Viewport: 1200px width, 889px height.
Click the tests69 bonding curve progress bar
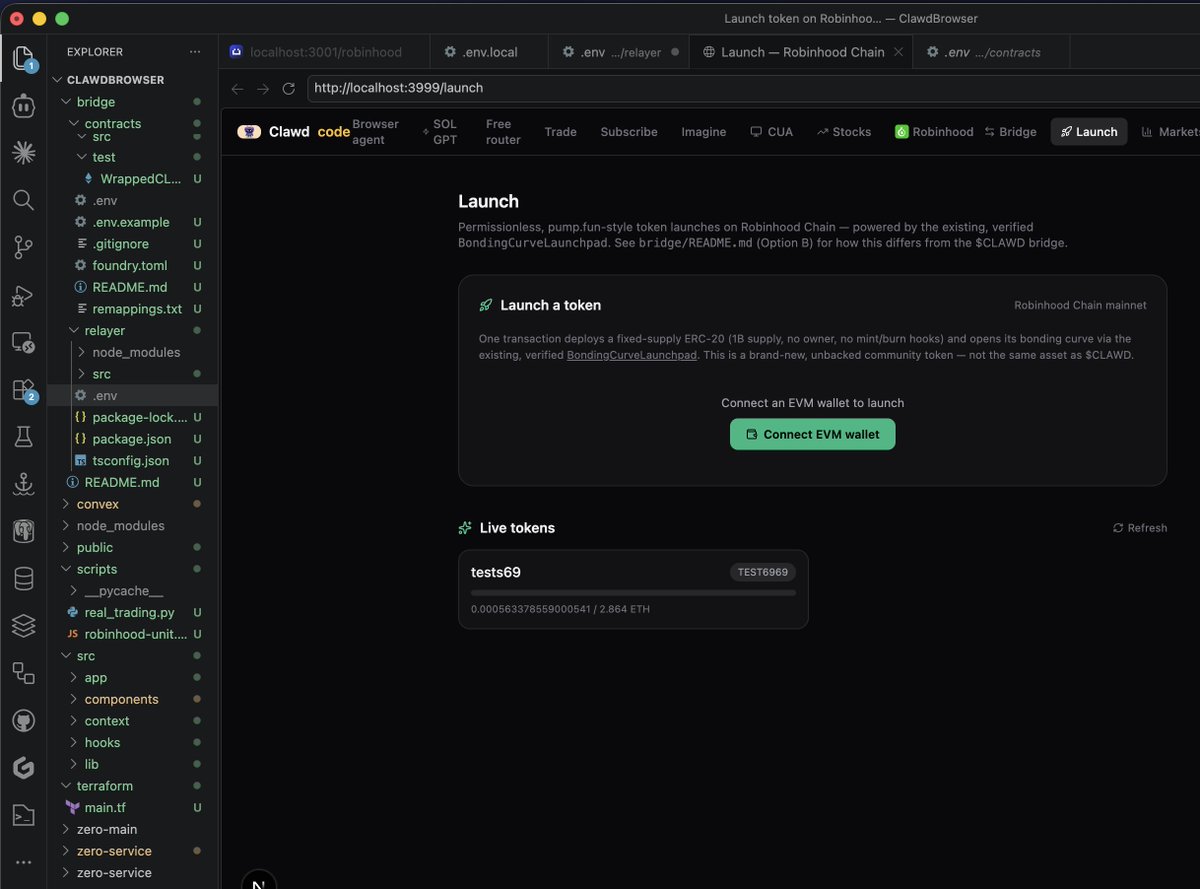[633, 593]
